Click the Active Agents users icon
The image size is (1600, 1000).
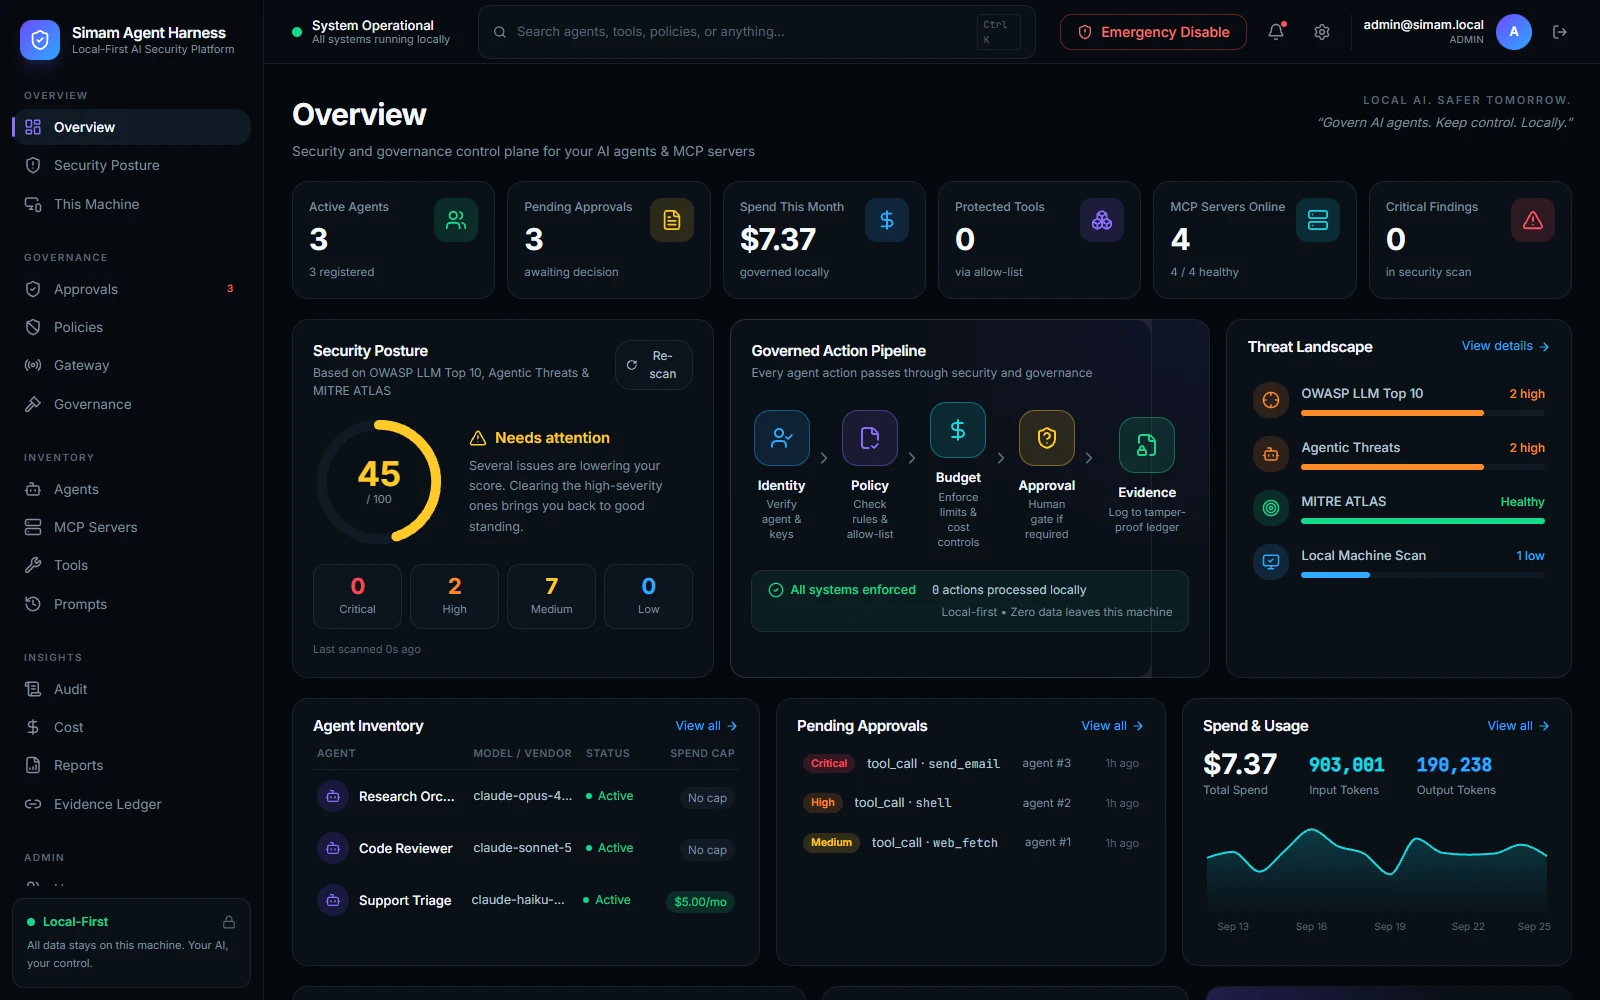[456, 220]
